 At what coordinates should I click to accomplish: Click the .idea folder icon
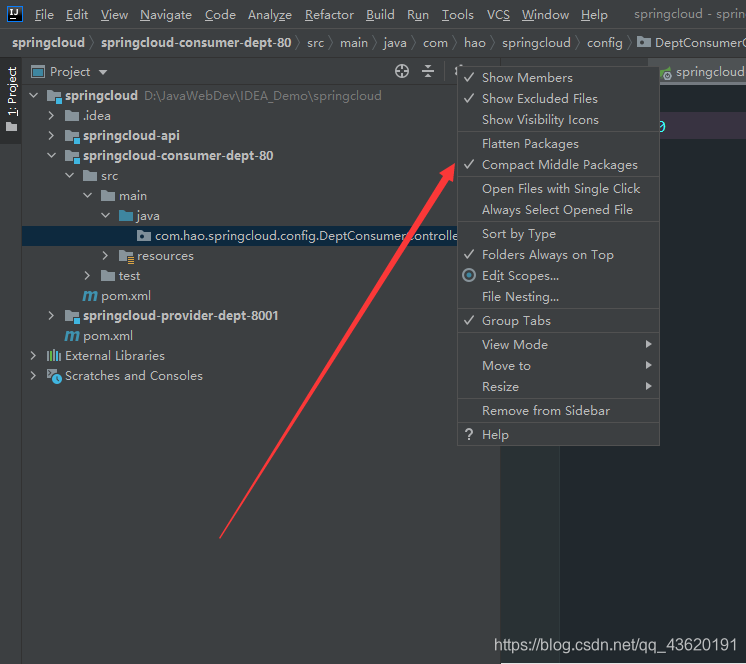[x=72, y=116]
